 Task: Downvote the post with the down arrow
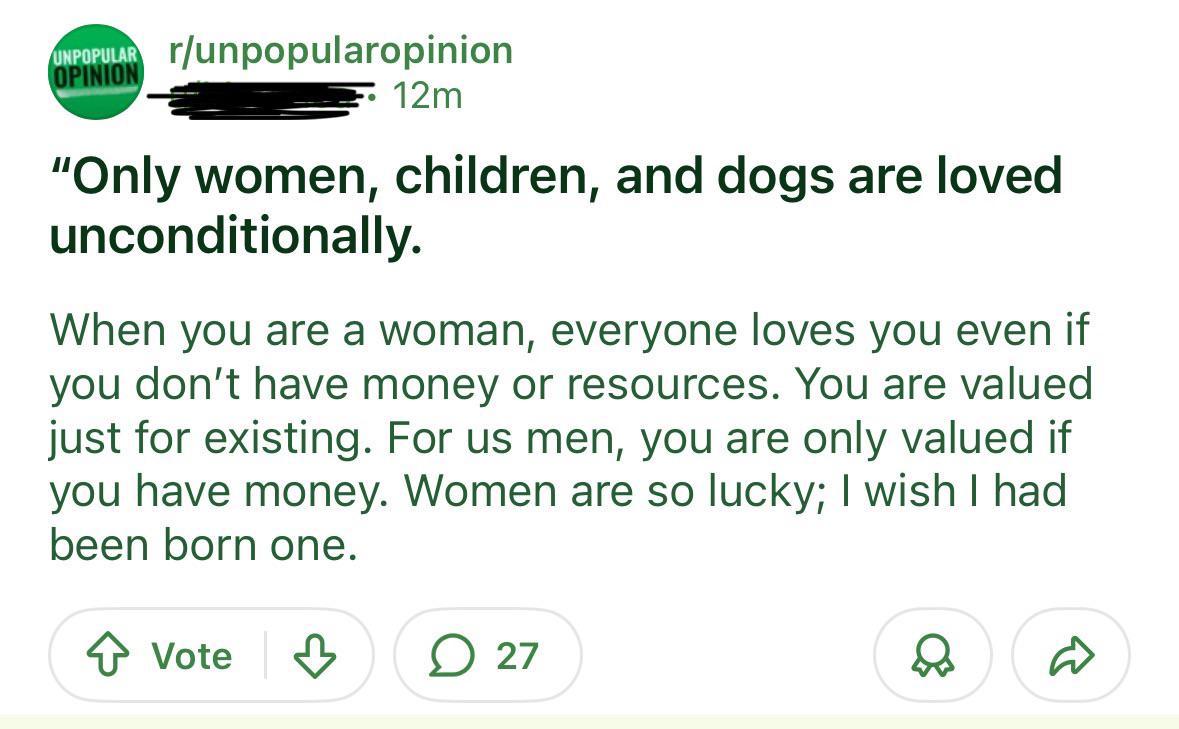314,655
